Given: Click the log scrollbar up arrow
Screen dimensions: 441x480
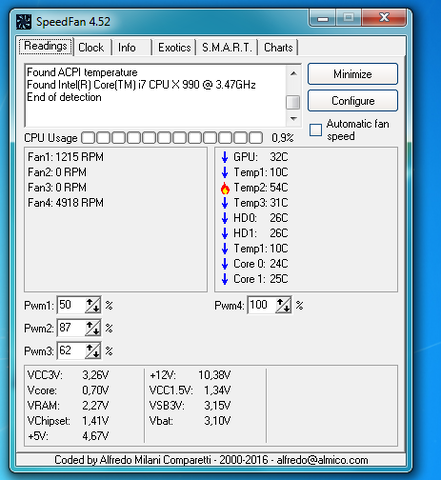Looking at the screenshot, I should [293, 73].
